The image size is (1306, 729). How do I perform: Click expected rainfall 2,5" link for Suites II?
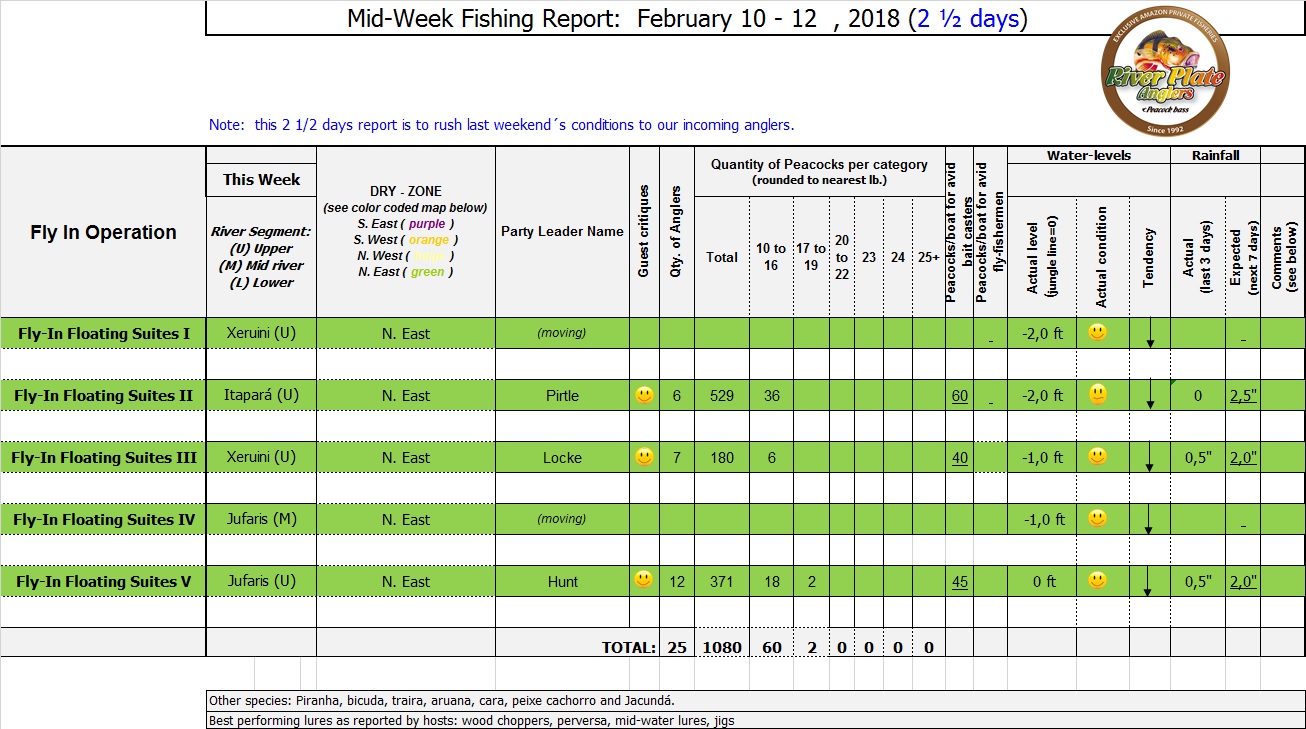[x=1242, y=396]
